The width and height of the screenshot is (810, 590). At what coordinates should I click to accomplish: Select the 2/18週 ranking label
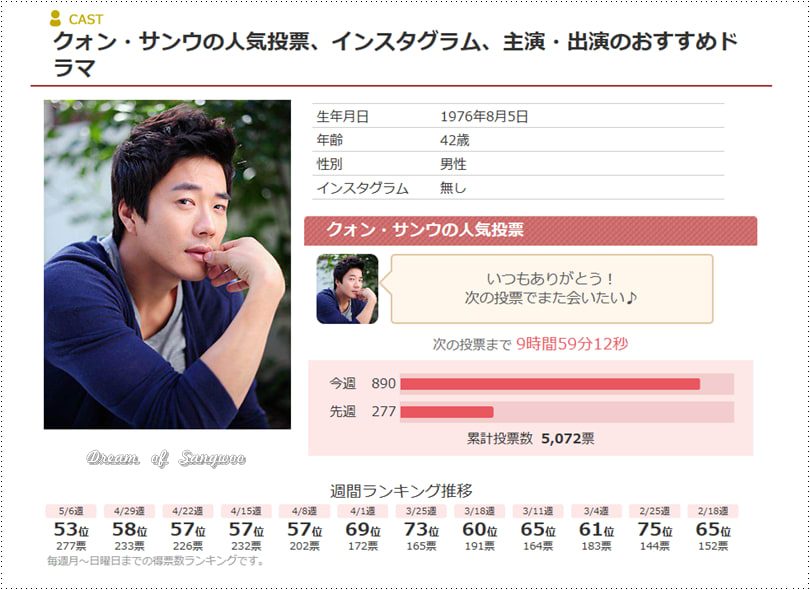[x=713, y=511]
